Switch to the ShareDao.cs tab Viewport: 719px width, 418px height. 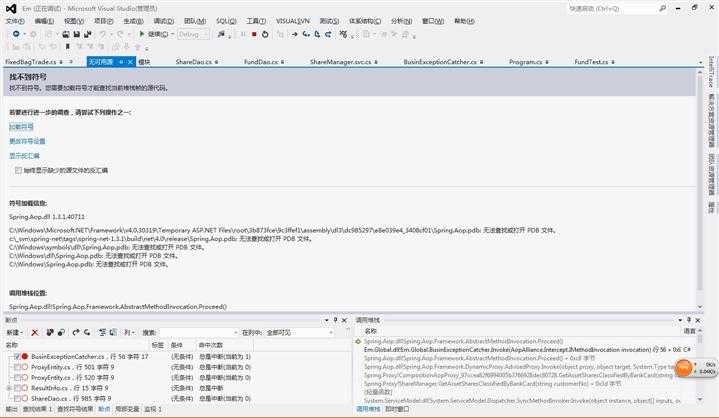click(x=194, y=61)
